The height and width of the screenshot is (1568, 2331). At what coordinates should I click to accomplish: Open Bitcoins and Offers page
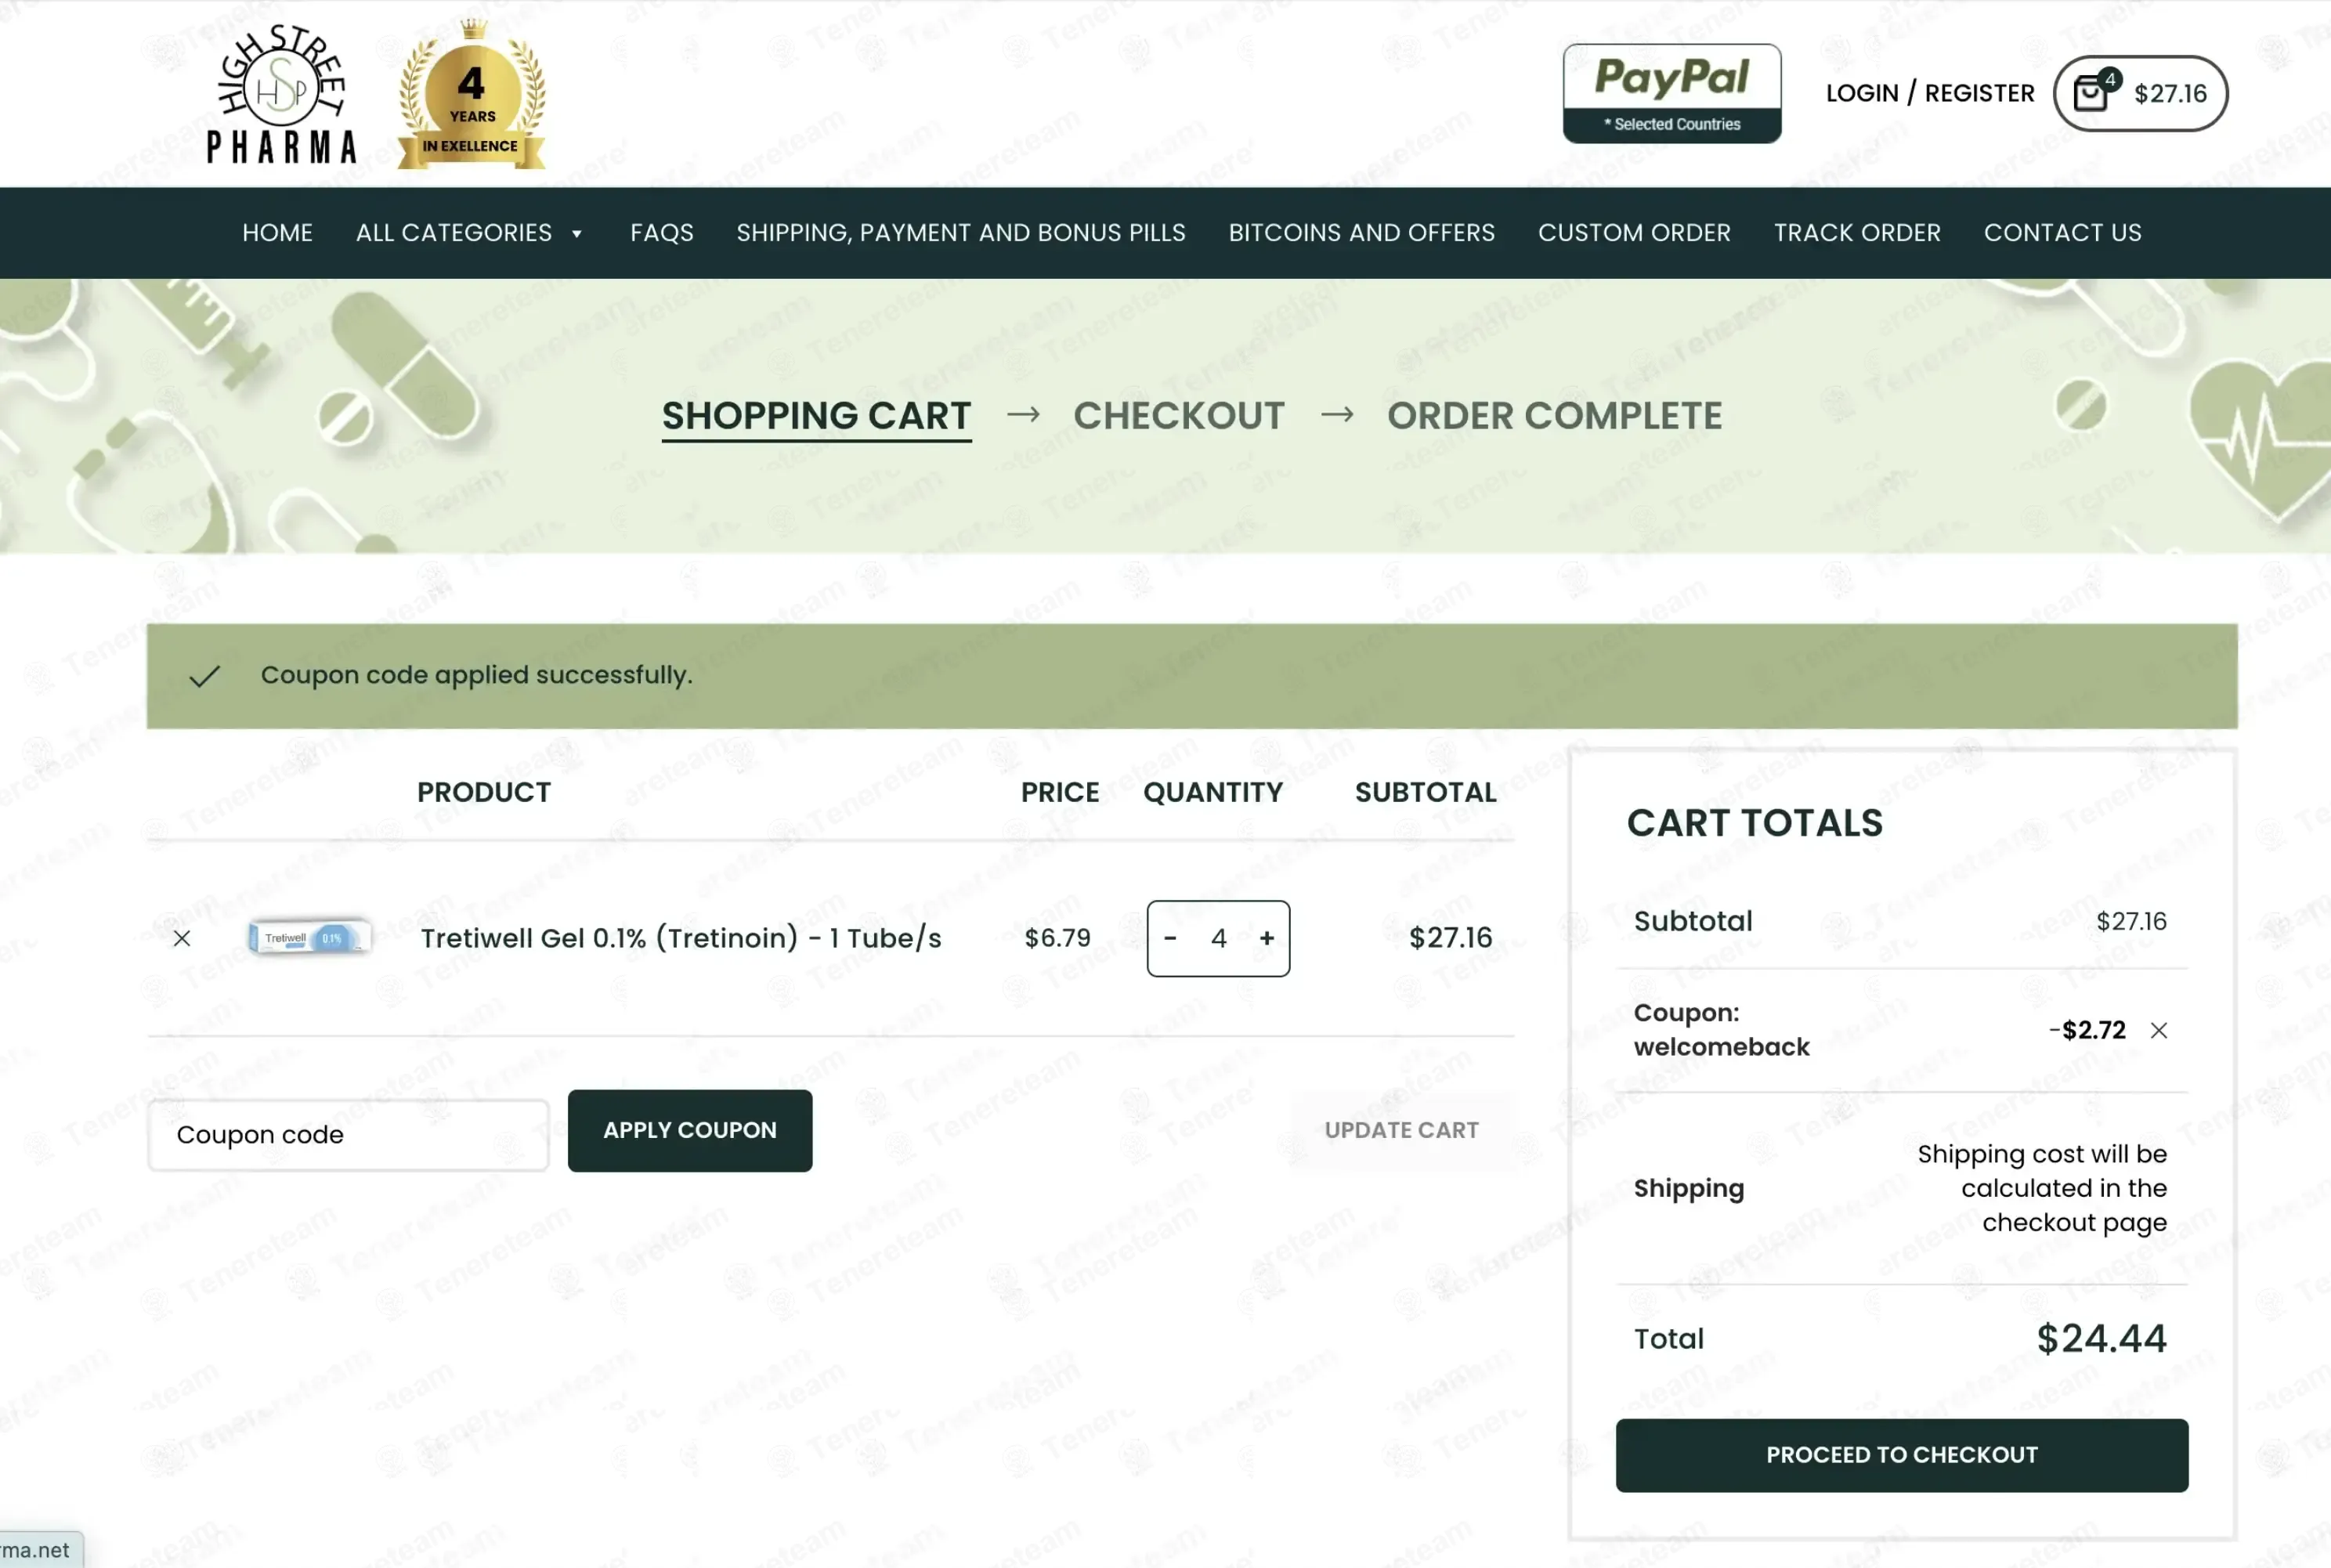pyautogui.click(x=1361, y=233)
